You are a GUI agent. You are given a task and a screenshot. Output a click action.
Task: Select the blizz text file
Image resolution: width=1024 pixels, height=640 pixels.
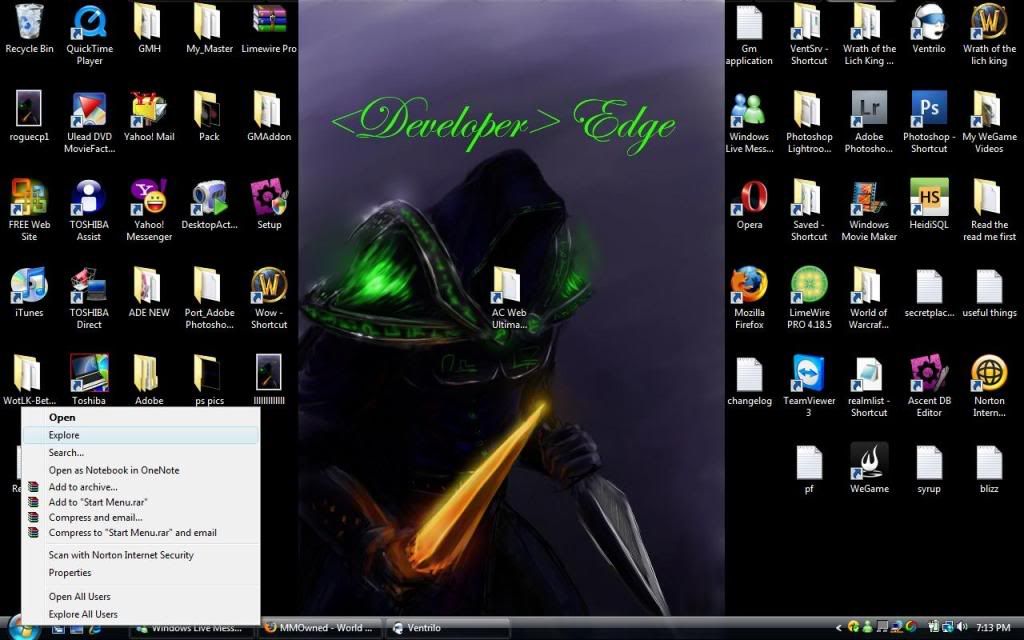click(x=989, y=462)
